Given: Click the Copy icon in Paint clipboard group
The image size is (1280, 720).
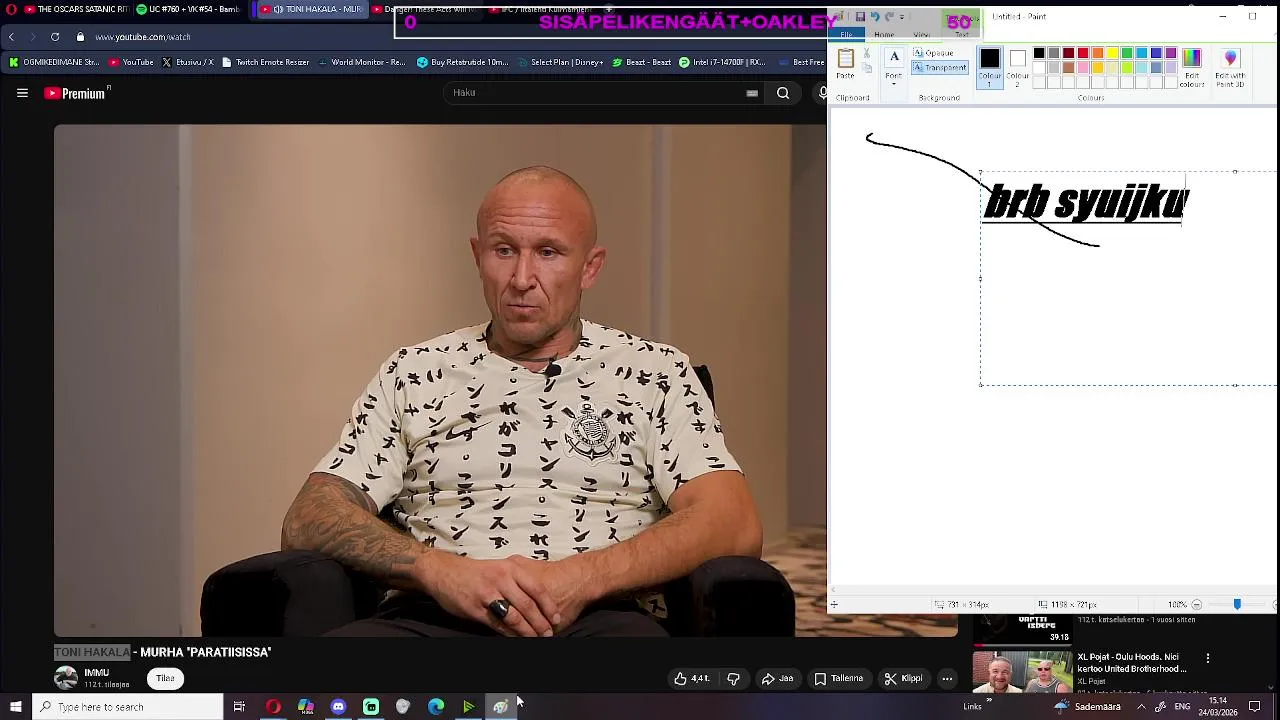Looking at the screenshot, I should (x=866, y=69).
